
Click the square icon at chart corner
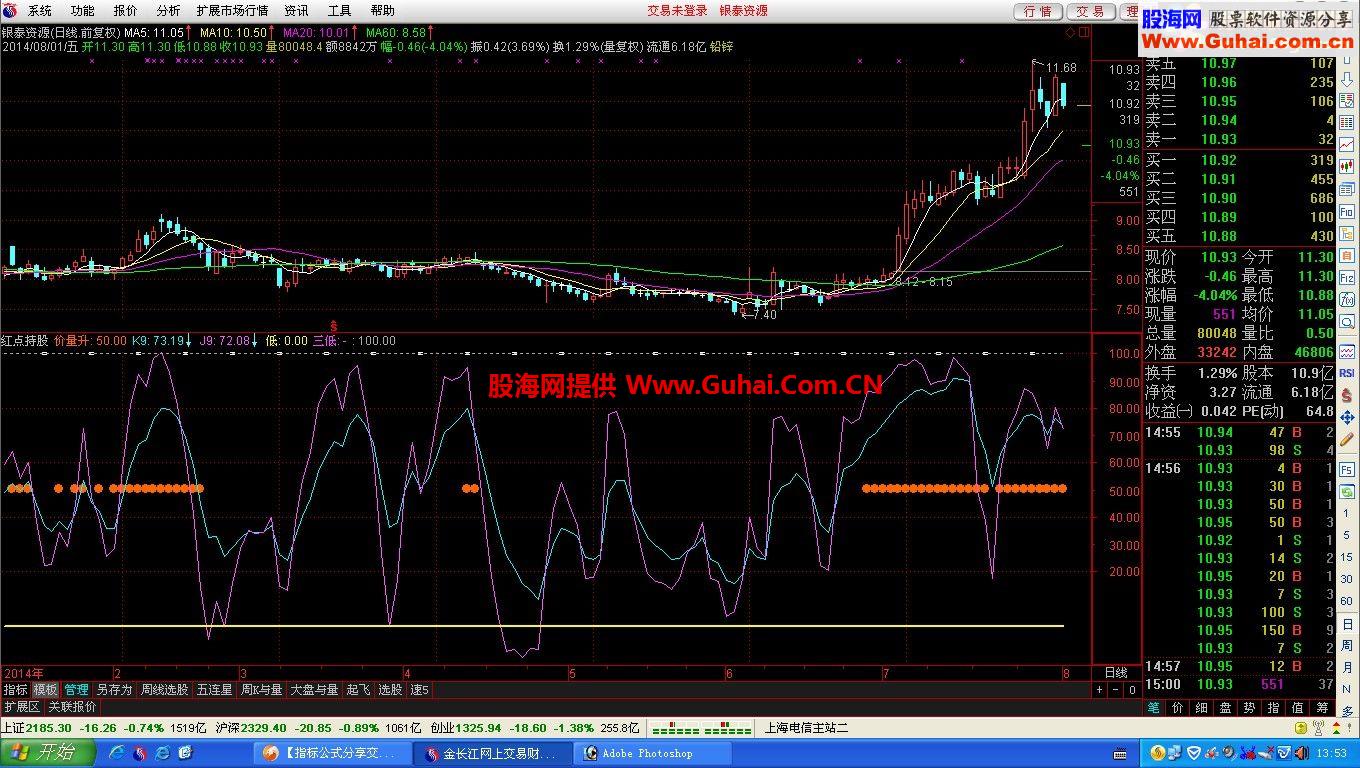[x=1084, y=33]
